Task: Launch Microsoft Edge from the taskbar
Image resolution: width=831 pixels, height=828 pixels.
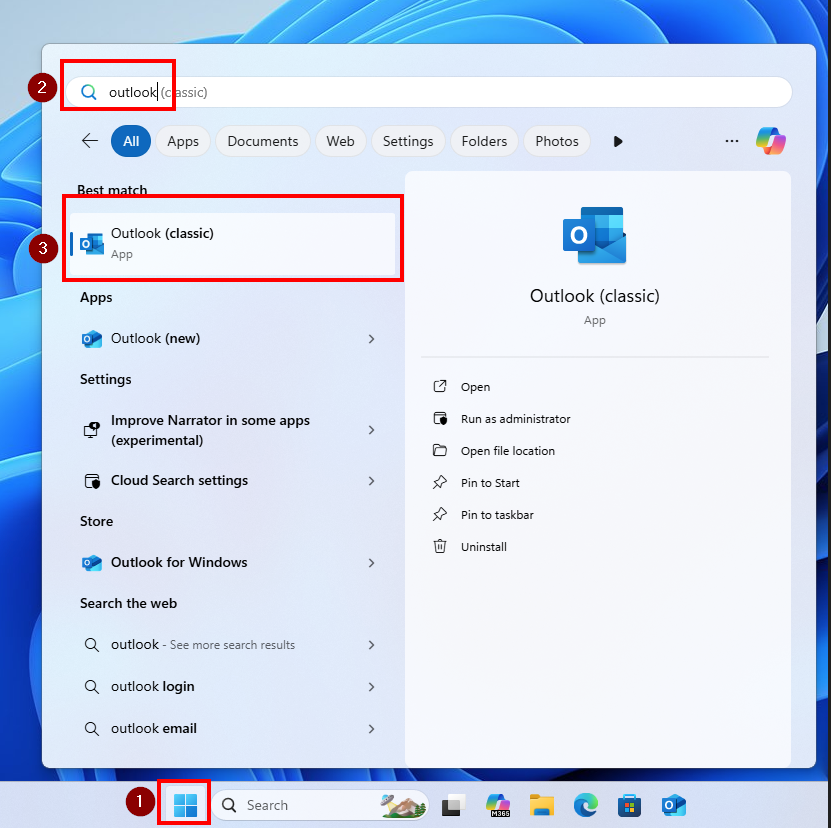Action: coord(586,805)
